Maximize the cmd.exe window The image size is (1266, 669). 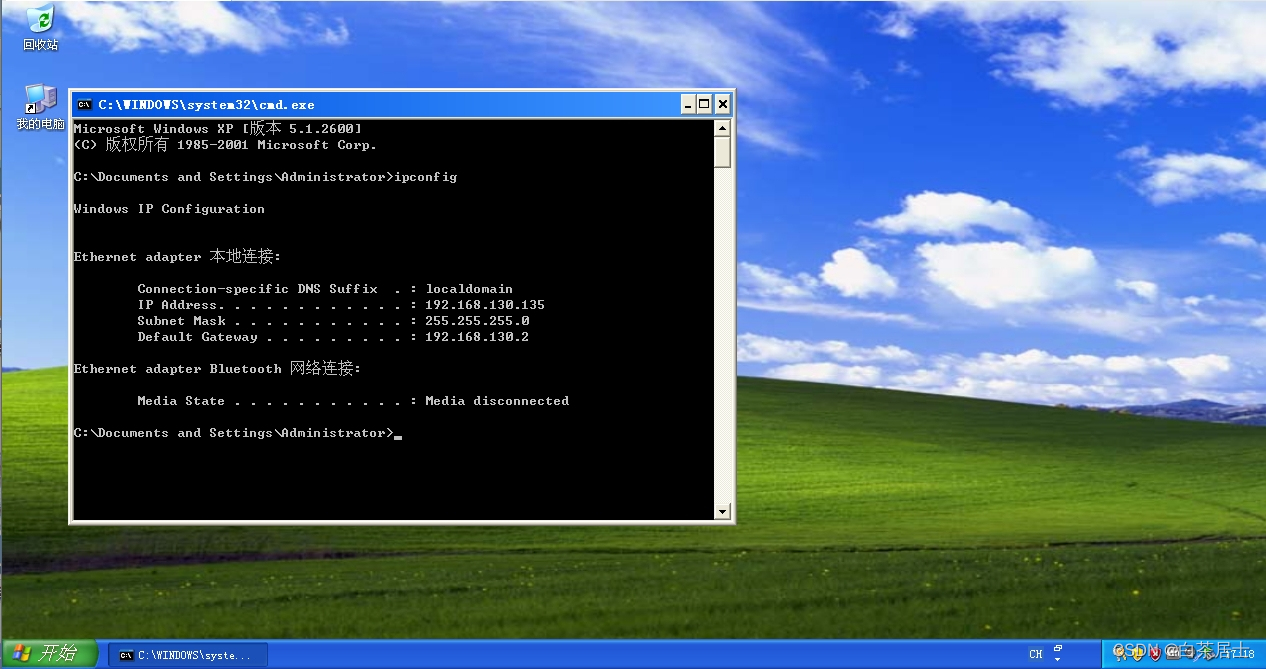[705, 104]
